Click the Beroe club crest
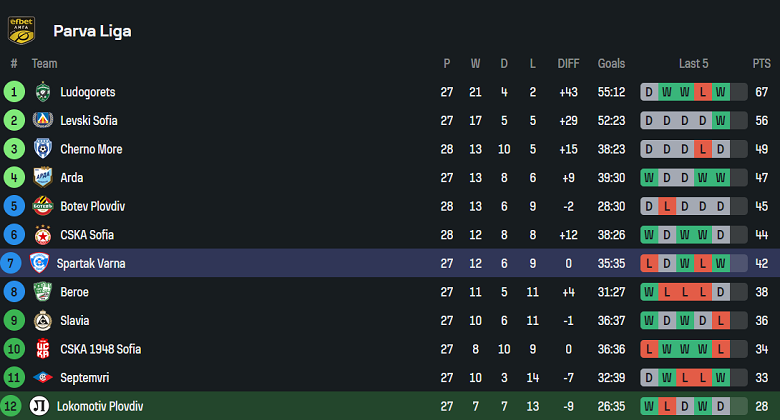This screenshot has width=780, height=420. 42,292
